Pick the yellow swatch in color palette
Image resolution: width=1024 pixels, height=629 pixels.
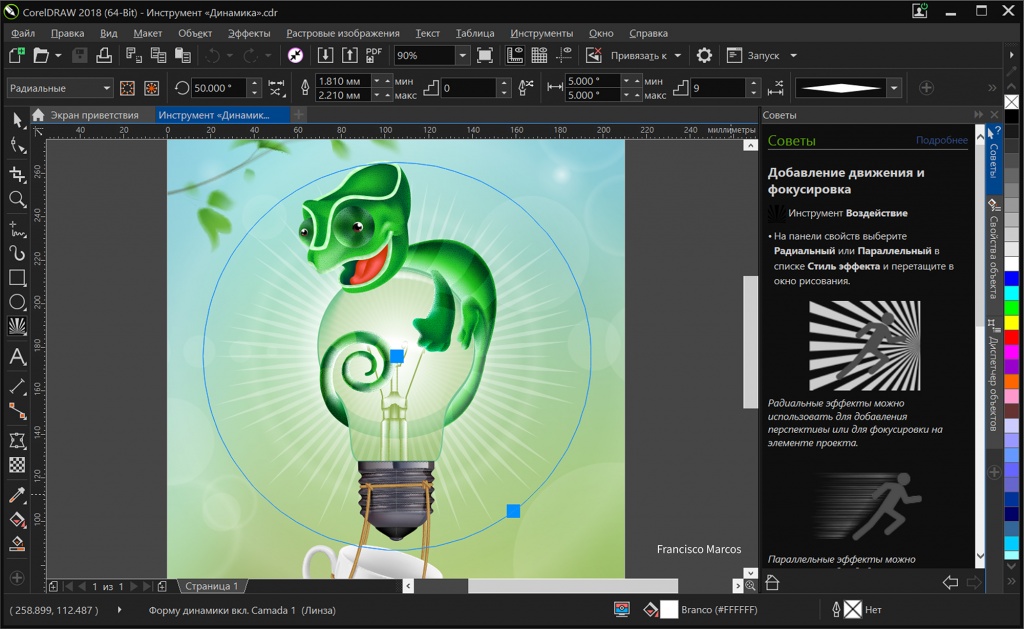1011,322
